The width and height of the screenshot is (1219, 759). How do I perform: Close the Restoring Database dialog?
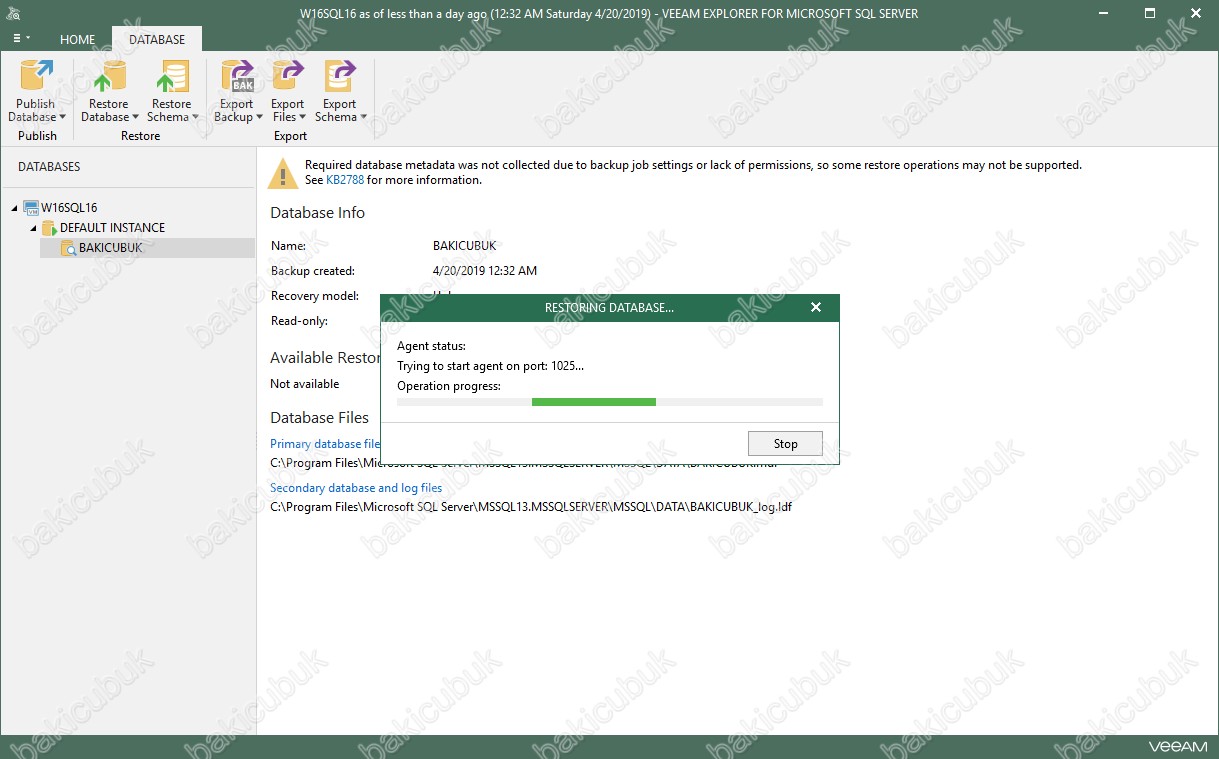pos(816,307)
